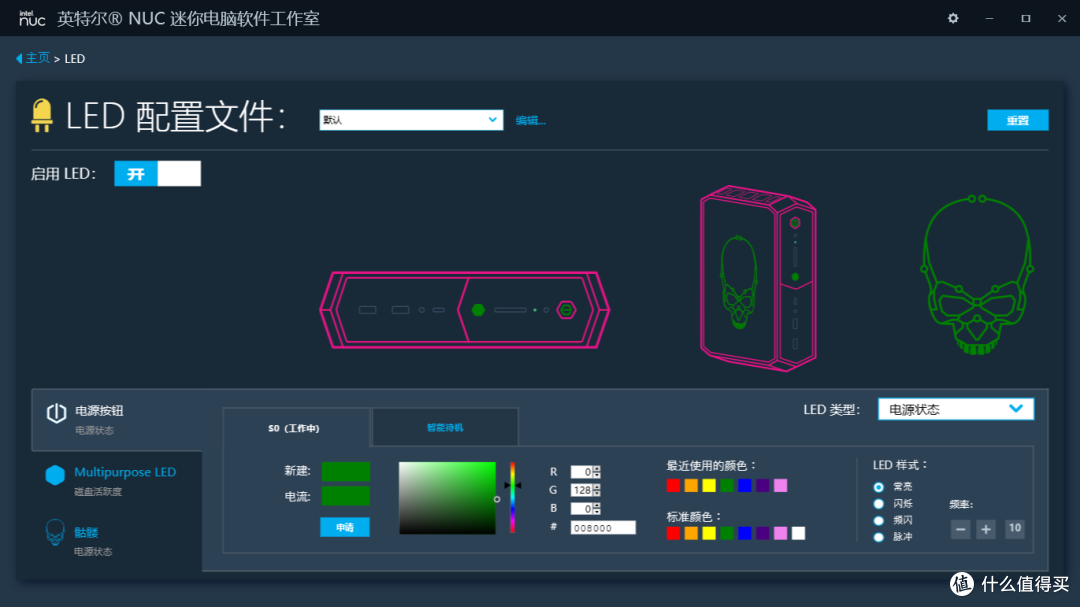Screen dimensions: 1080x607
Task: Increase frequency with plus button
Action: coord(986,529)
